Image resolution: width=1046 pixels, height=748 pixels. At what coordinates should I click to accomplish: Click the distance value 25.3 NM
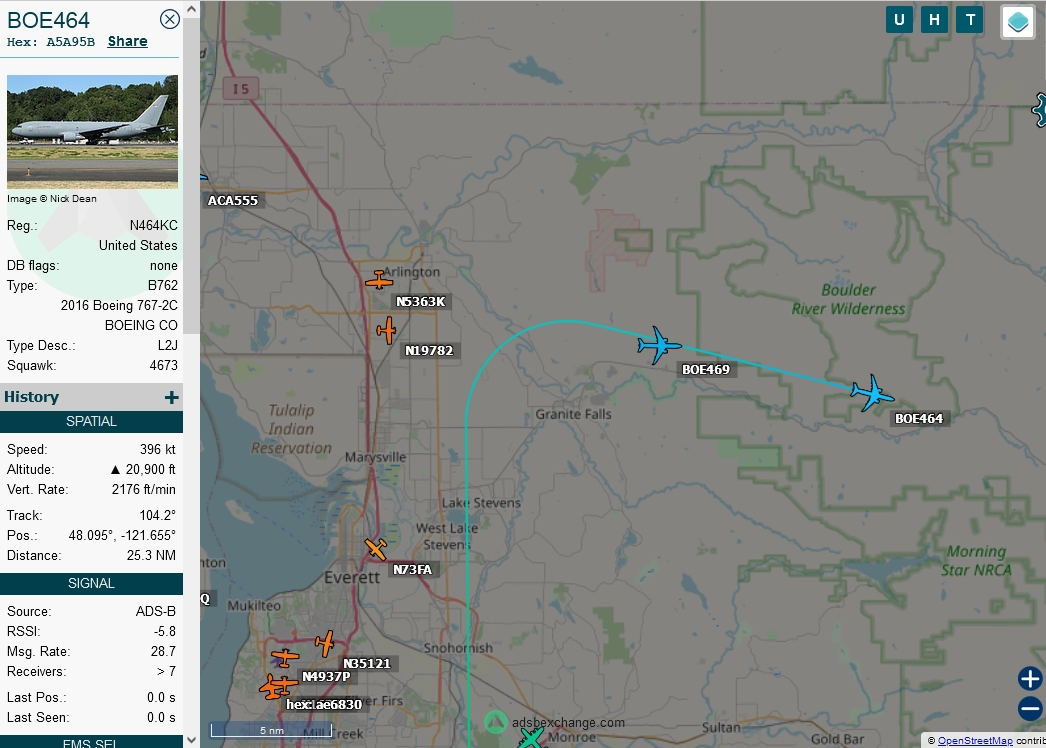pos(151,556)
